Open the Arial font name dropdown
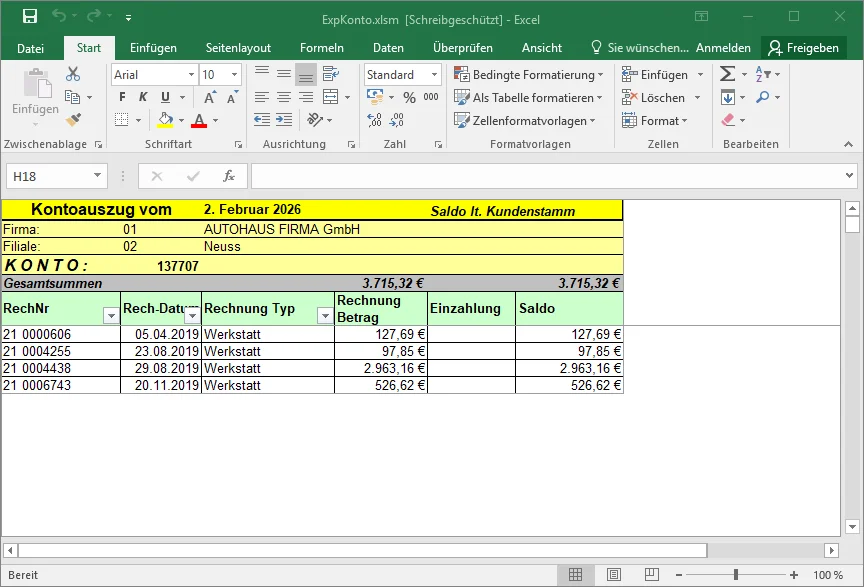Image resolution: width=864 pixels, height=587 pixels. 191,74
